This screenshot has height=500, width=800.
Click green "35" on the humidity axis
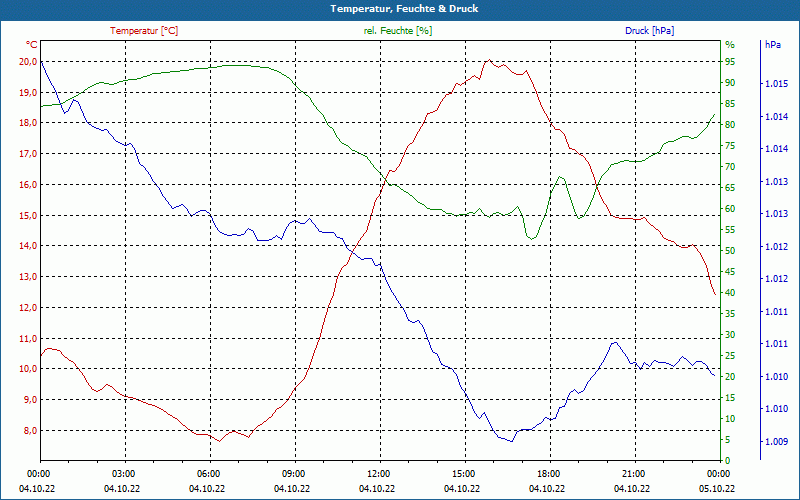click(x=730, y=314)
